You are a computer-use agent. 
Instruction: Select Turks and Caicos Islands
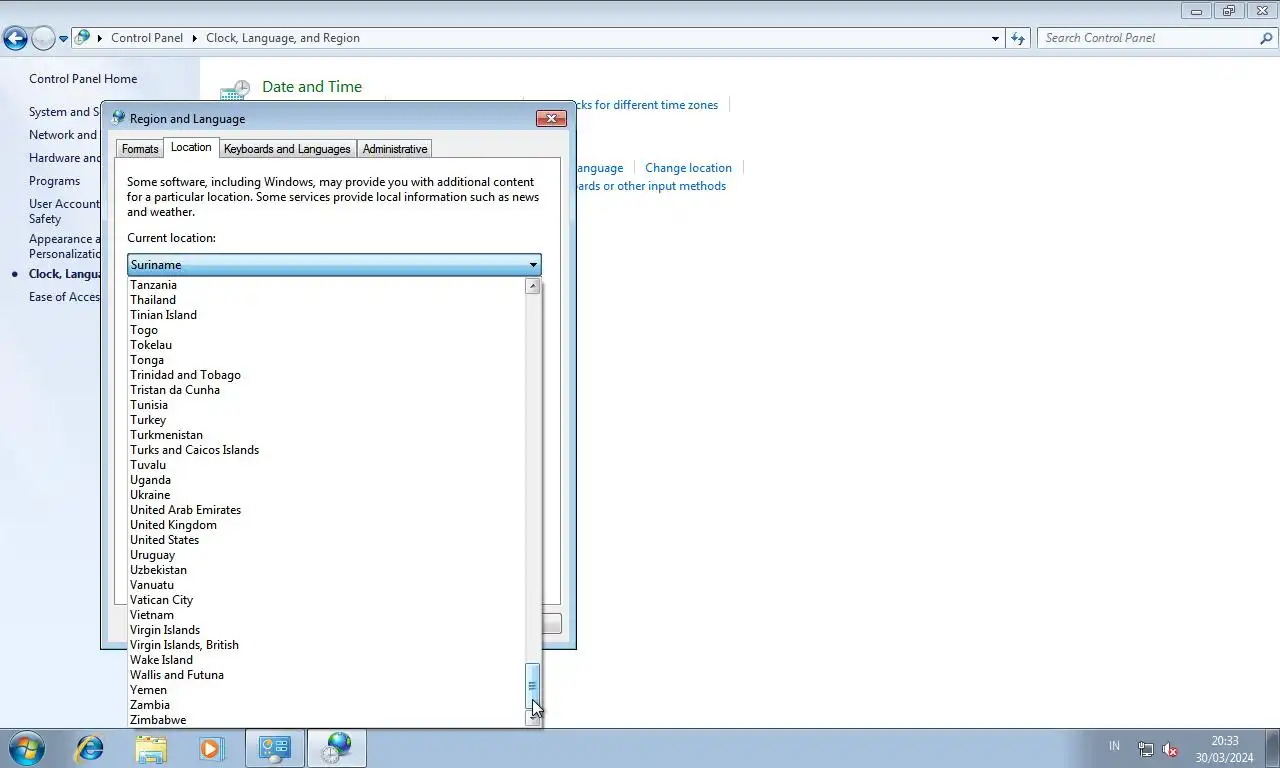pyautogui.click(x=327, y=450)
